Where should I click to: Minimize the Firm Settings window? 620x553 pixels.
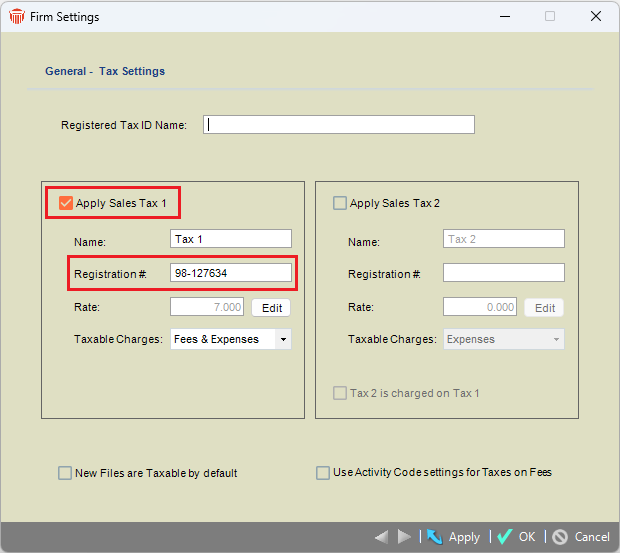click(x=505, y=17)
